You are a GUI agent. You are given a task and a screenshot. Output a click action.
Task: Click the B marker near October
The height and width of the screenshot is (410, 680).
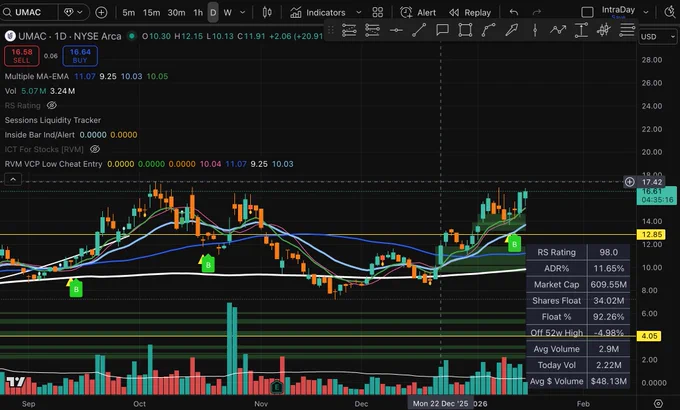(208, 264)
